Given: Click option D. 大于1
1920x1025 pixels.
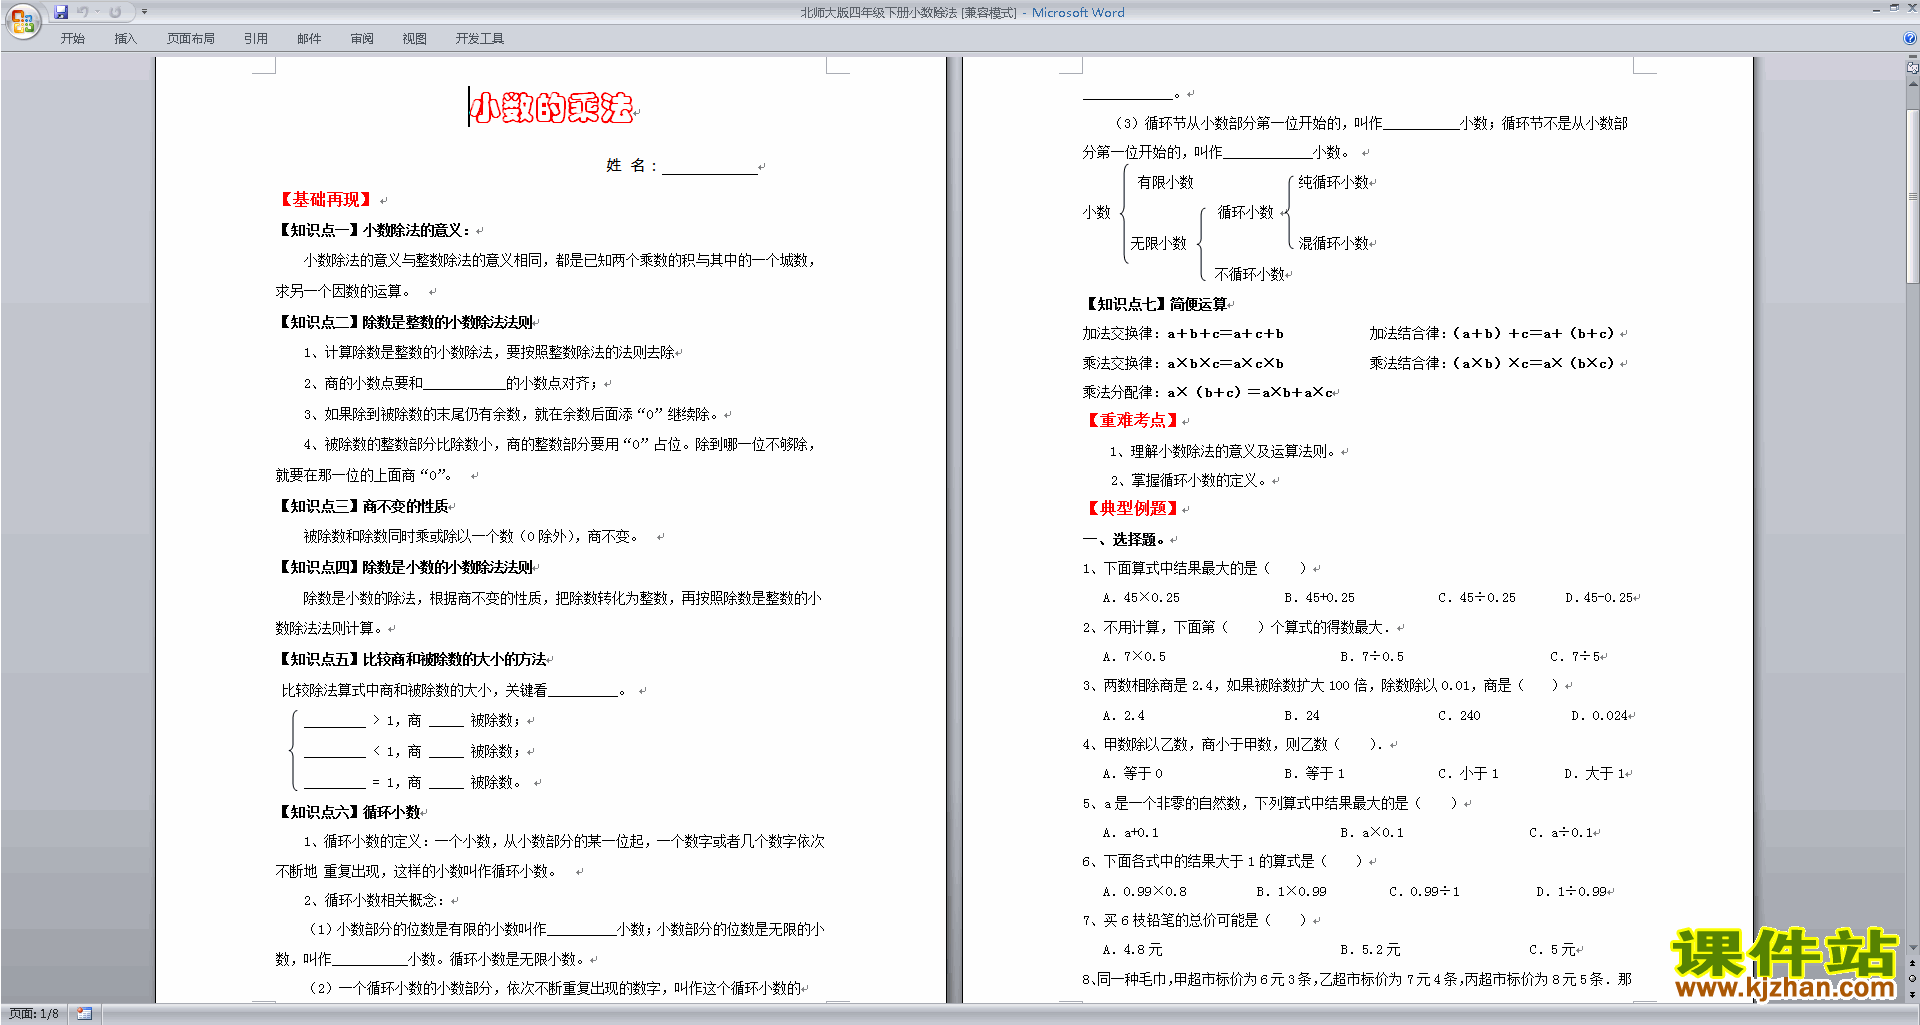Looking at the screenshot, I should point(1596,773).
